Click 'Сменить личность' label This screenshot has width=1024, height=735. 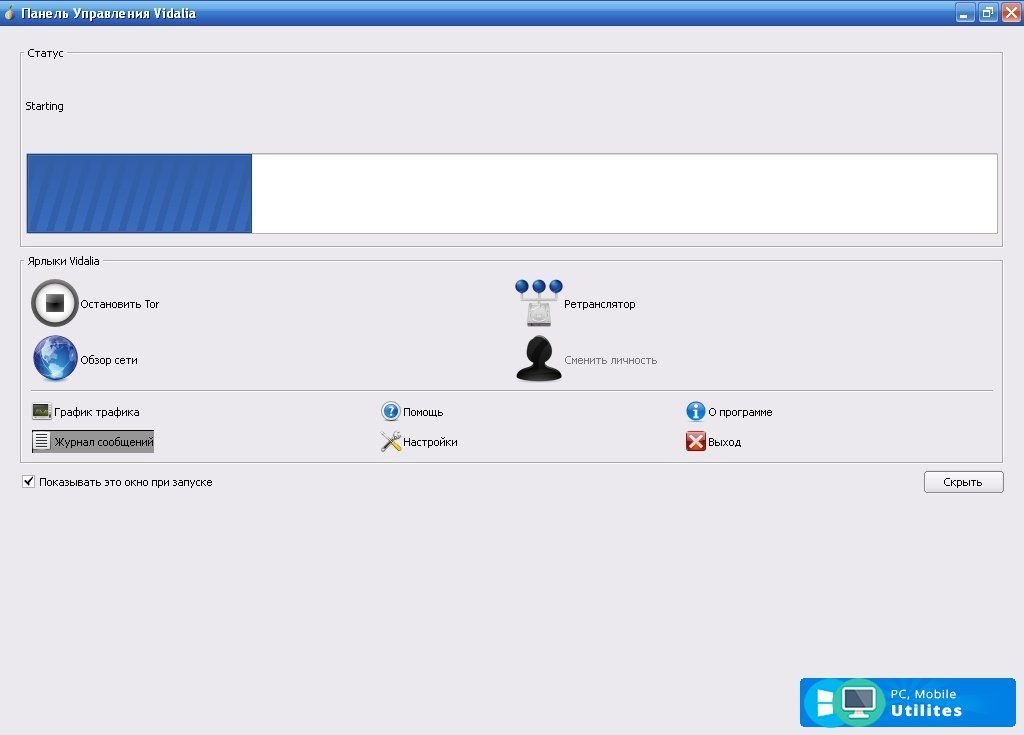(611, 360)
